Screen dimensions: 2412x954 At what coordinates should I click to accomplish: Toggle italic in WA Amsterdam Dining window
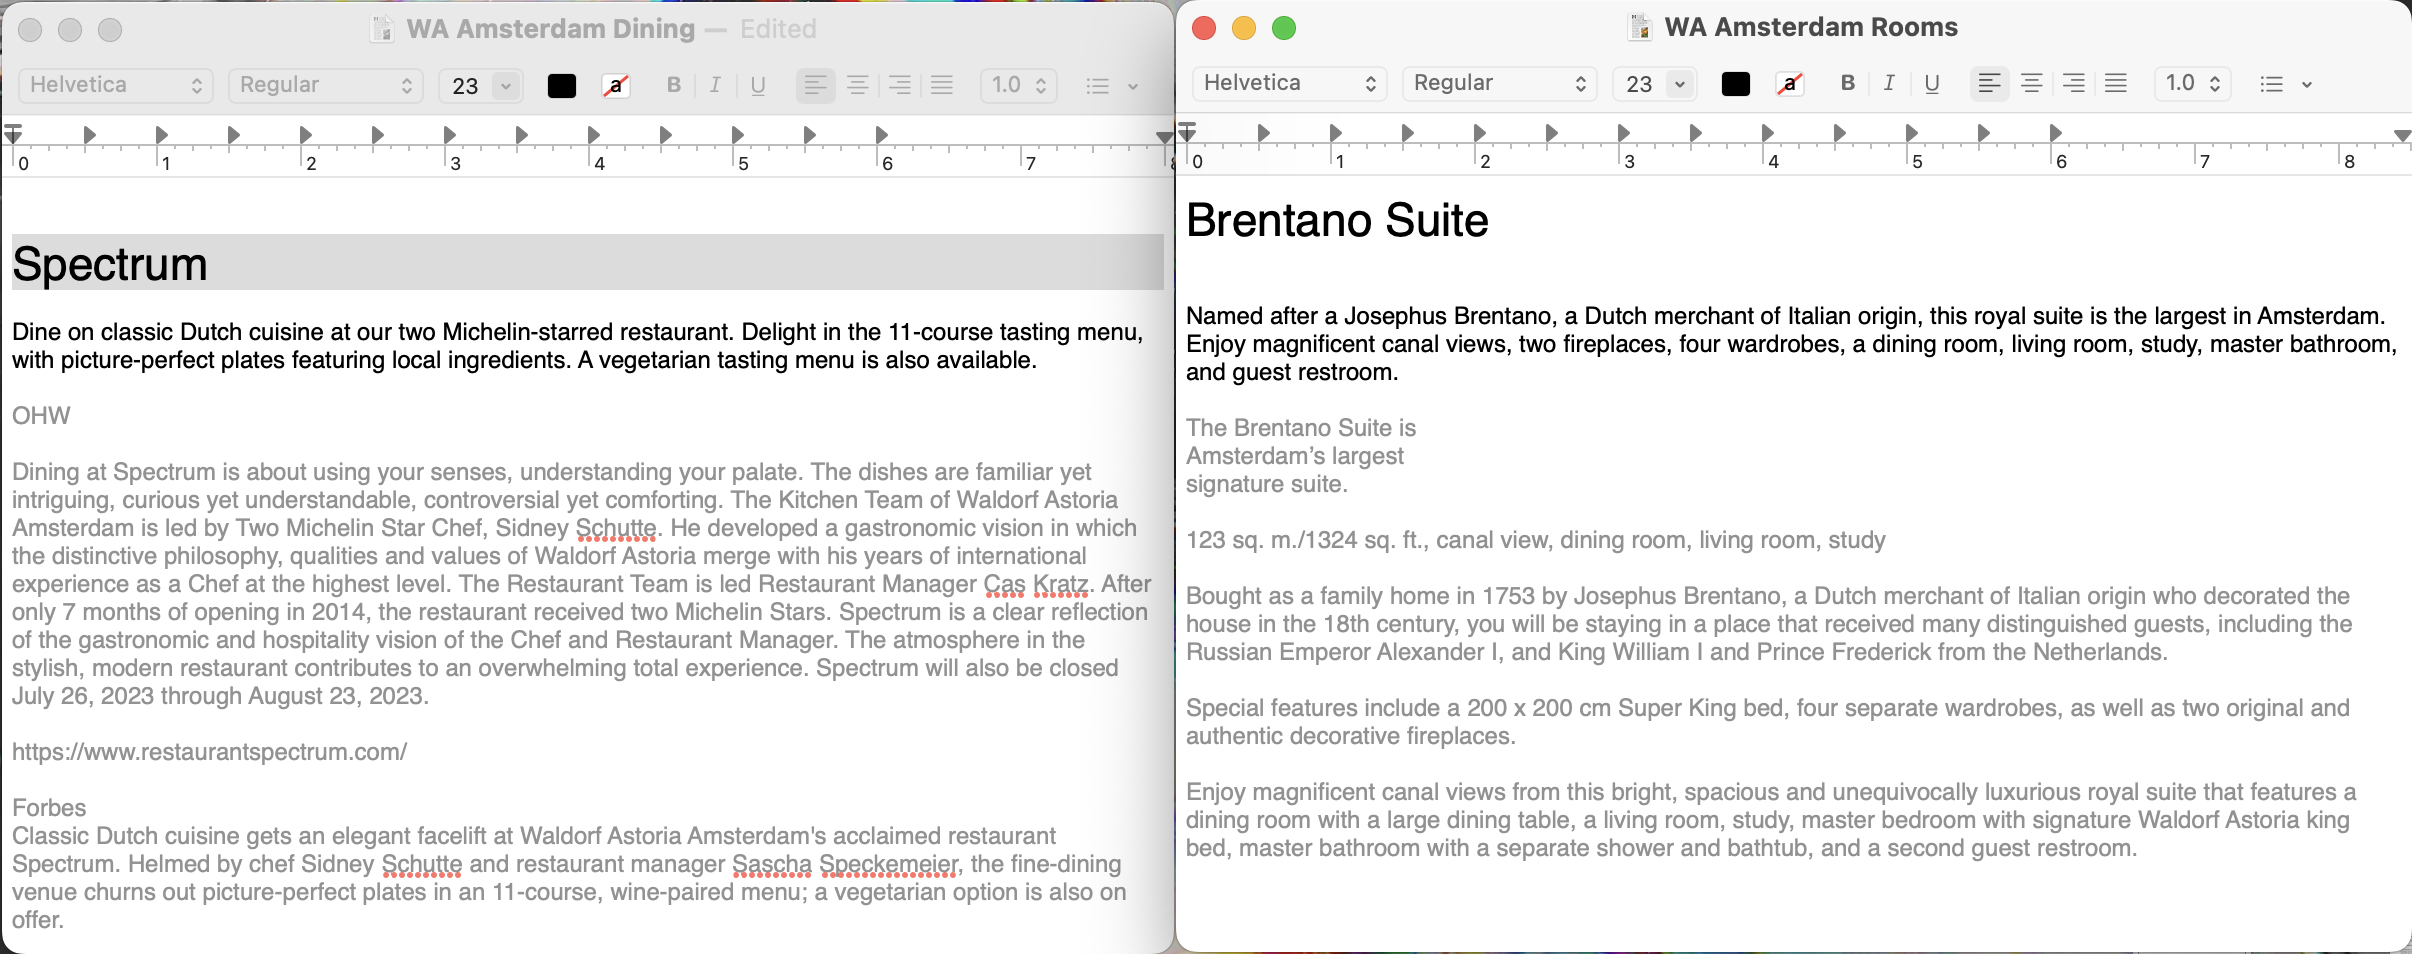pyautogui.click(x=715, y=86)
